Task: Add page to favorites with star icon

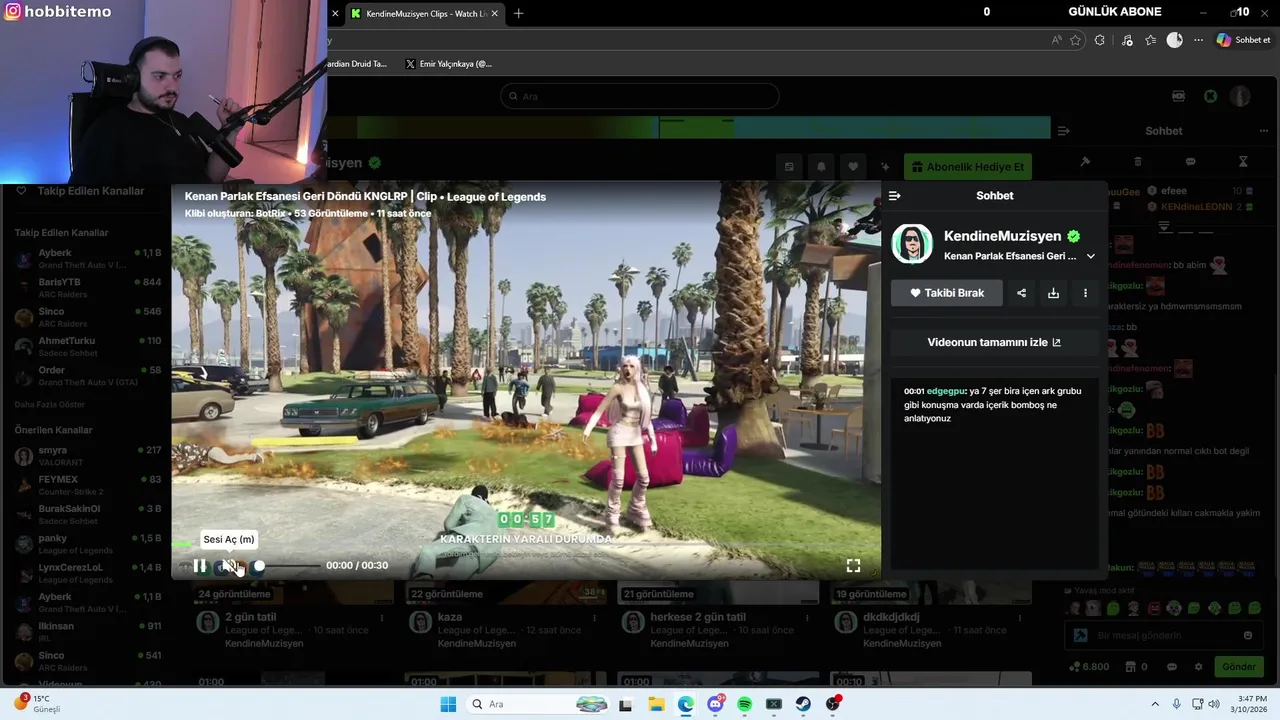Action: [1076, 40]
